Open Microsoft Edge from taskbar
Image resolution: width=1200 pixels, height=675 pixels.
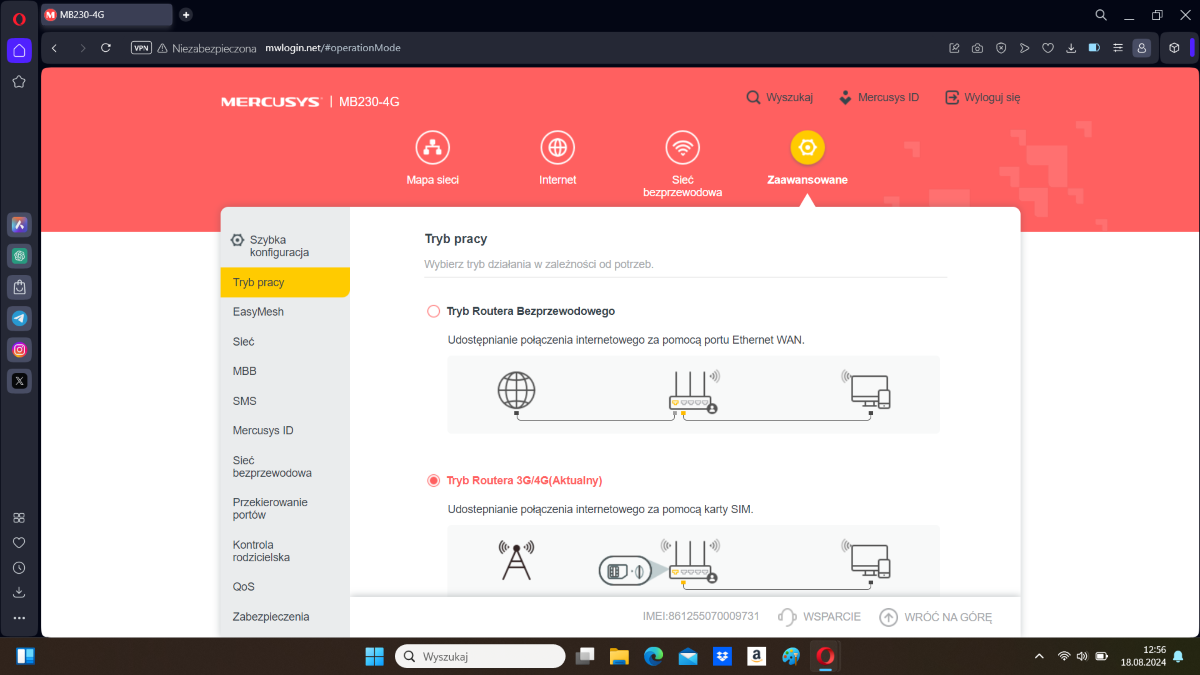[x=653, y=656]
